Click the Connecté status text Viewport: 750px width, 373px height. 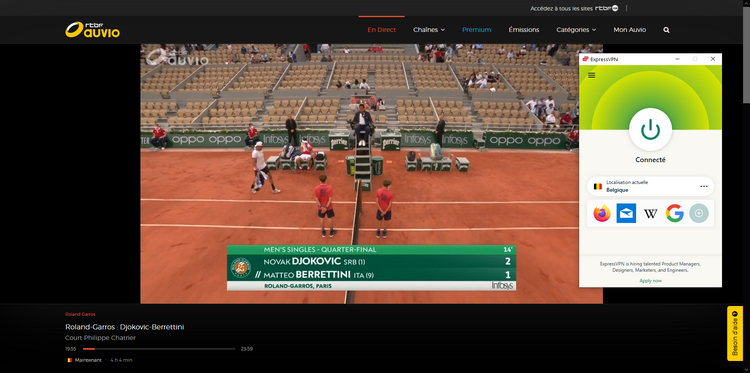[x=651, y=160]
